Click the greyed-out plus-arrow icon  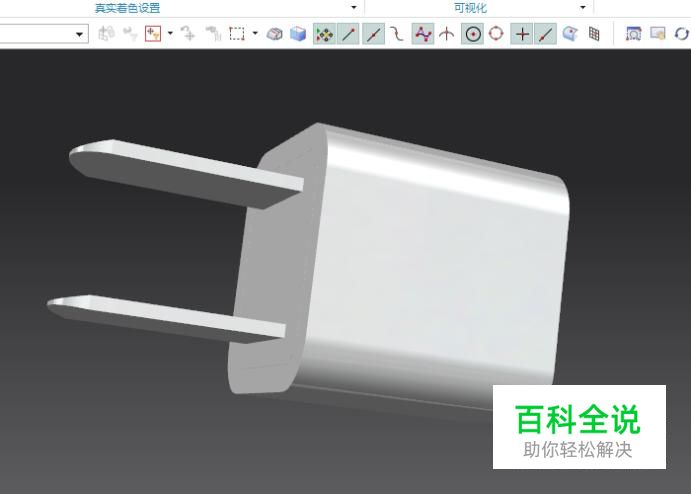click(x=188, y=33)
